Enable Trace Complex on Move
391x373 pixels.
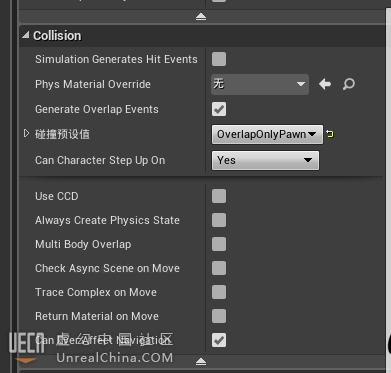tap(219, 292)
